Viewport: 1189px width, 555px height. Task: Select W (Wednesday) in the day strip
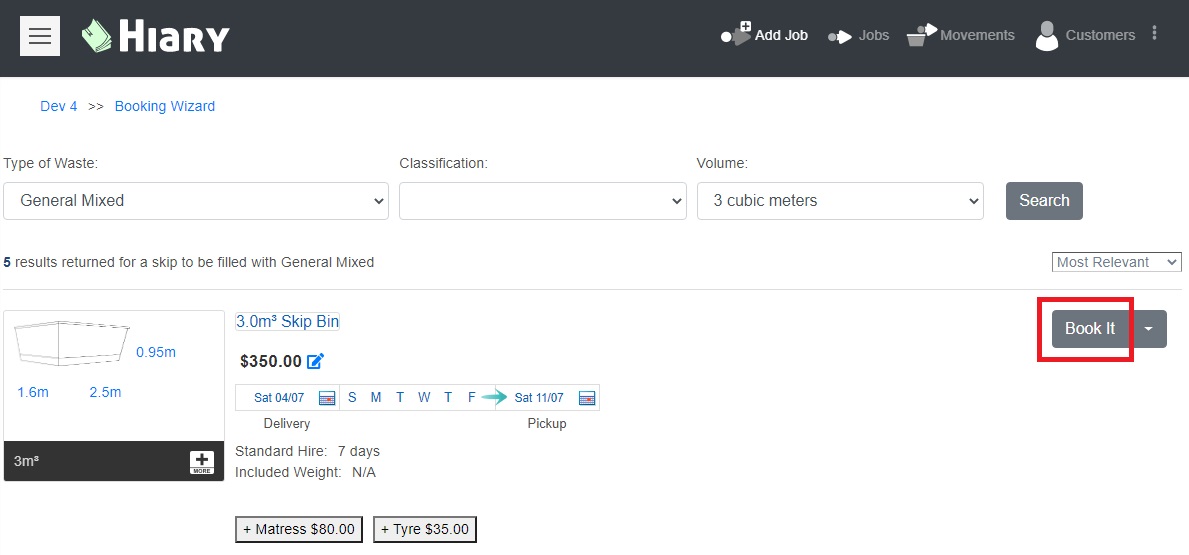point(424,397)
